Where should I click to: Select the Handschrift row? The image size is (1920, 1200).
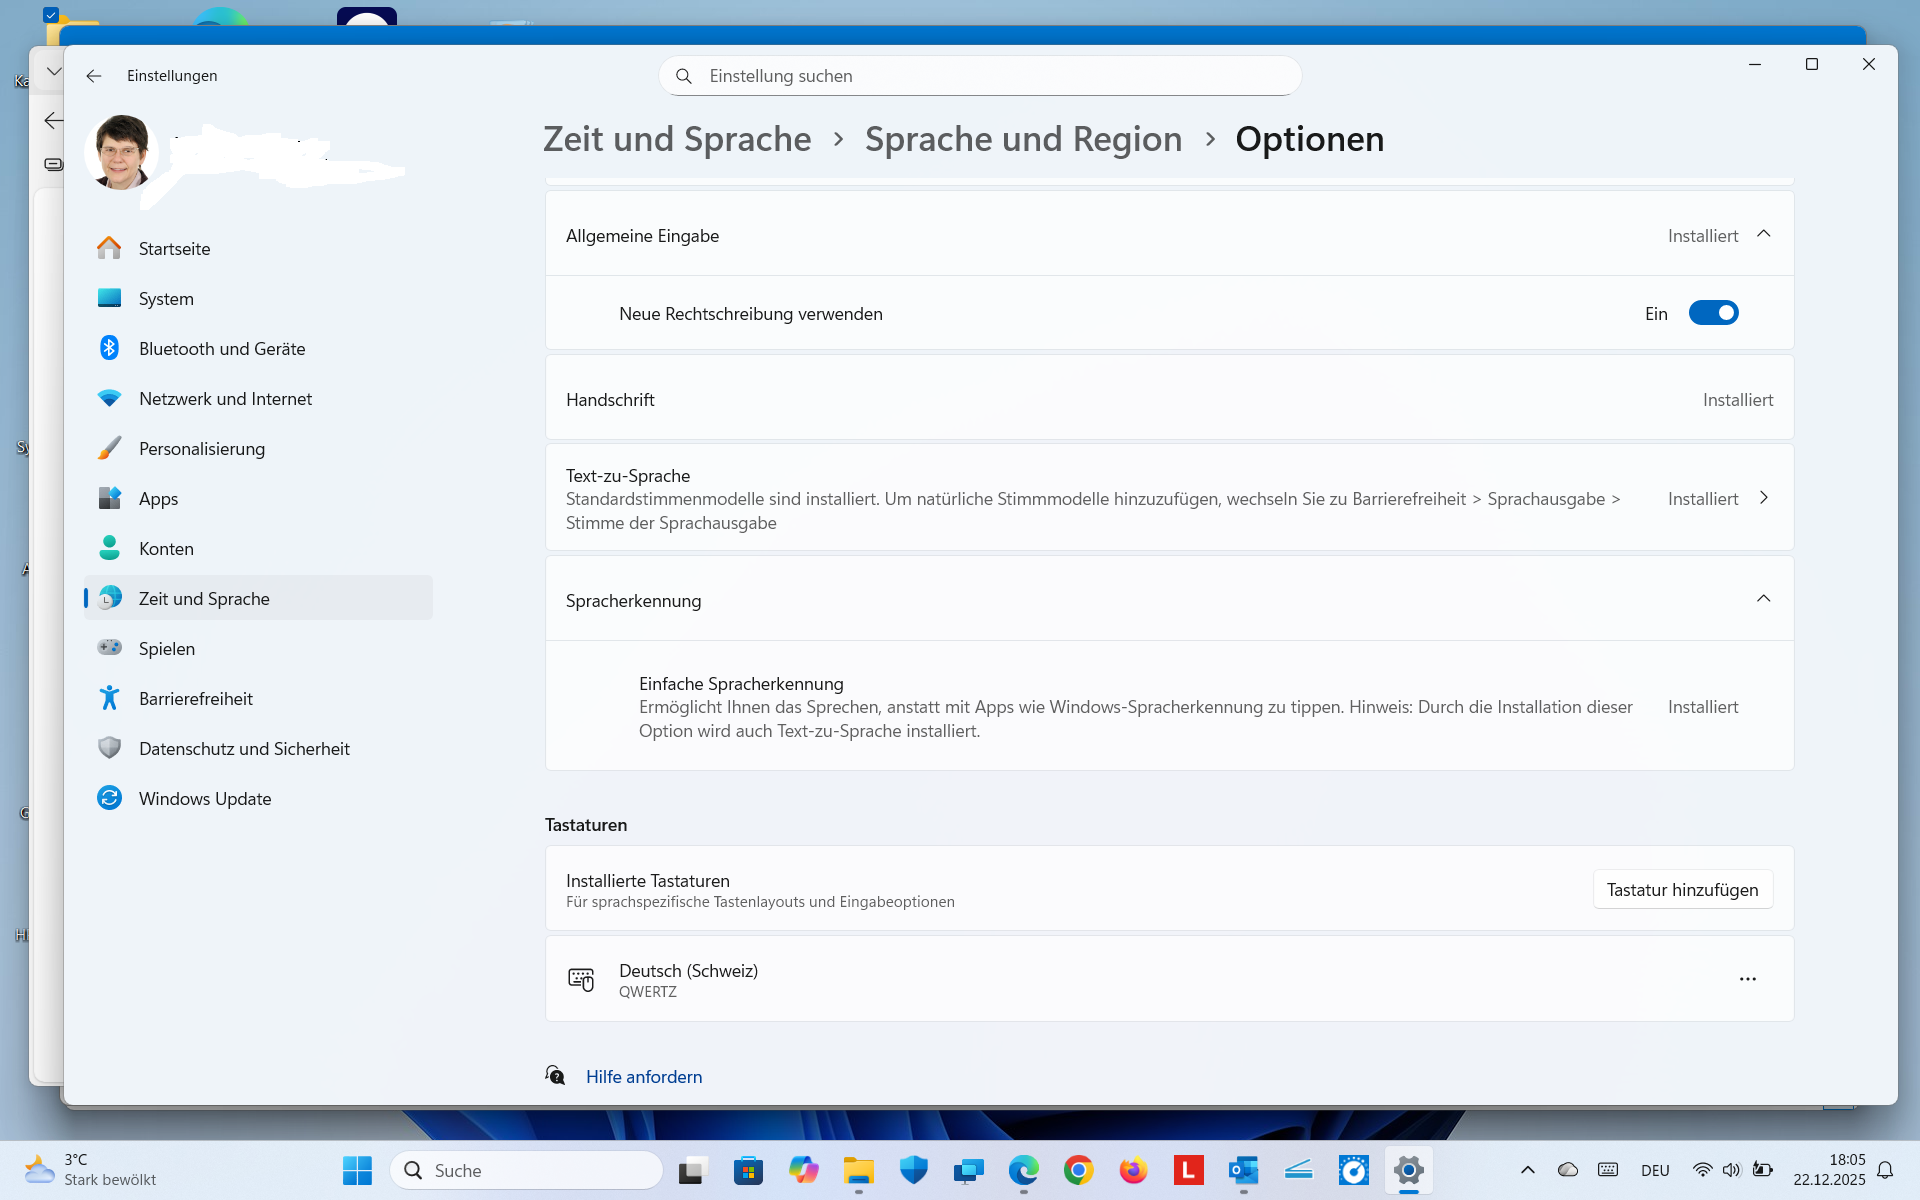[1169, 399]
